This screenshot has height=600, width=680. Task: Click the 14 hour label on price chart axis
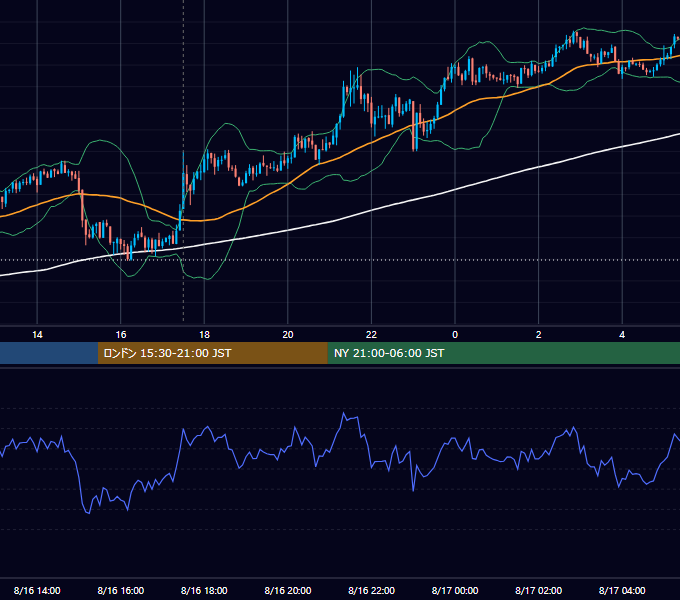tap(37, 335)
